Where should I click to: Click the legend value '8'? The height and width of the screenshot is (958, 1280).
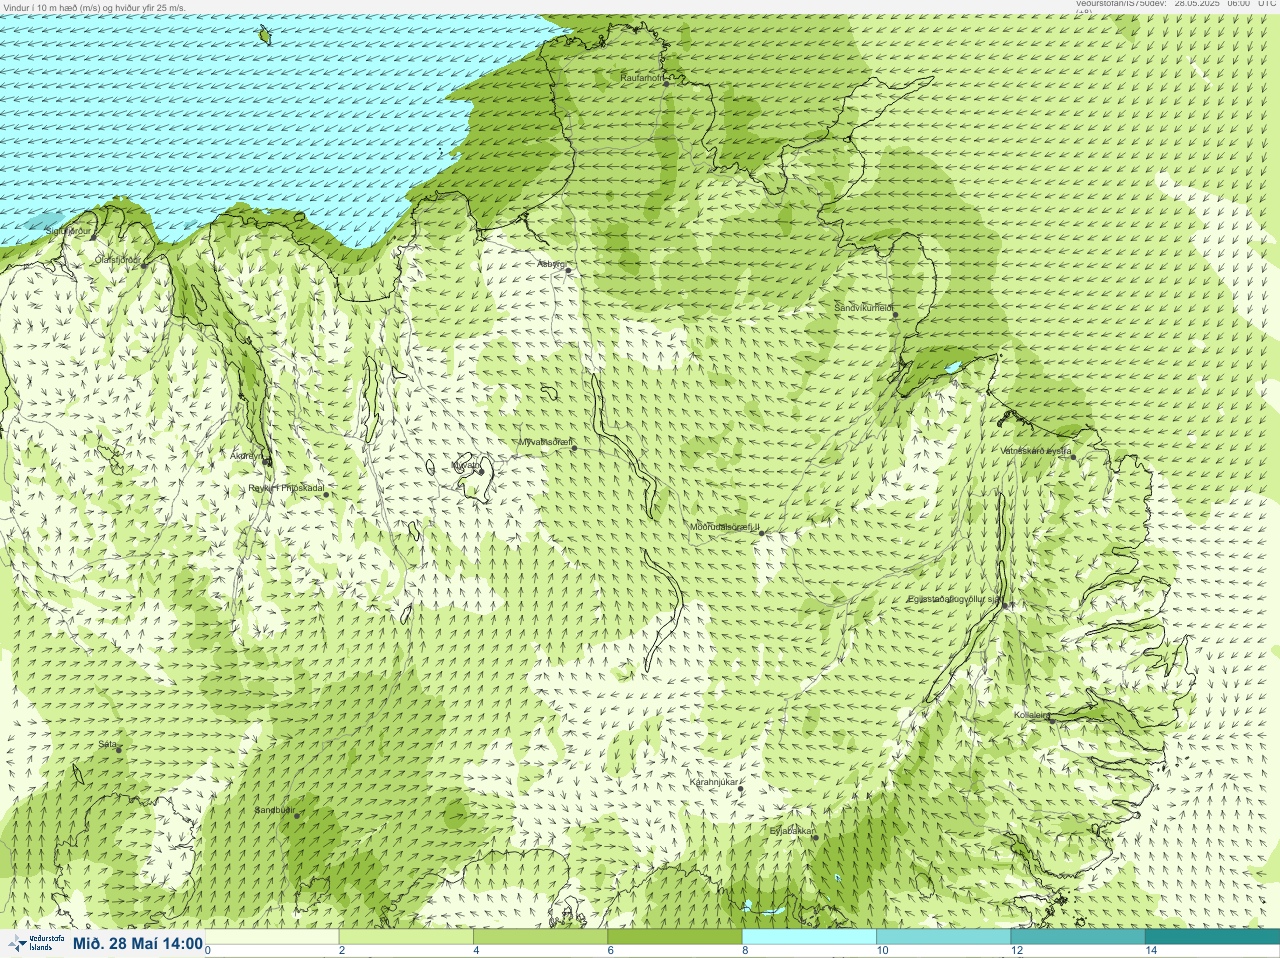pyautogui.click(x=746, y=951)
